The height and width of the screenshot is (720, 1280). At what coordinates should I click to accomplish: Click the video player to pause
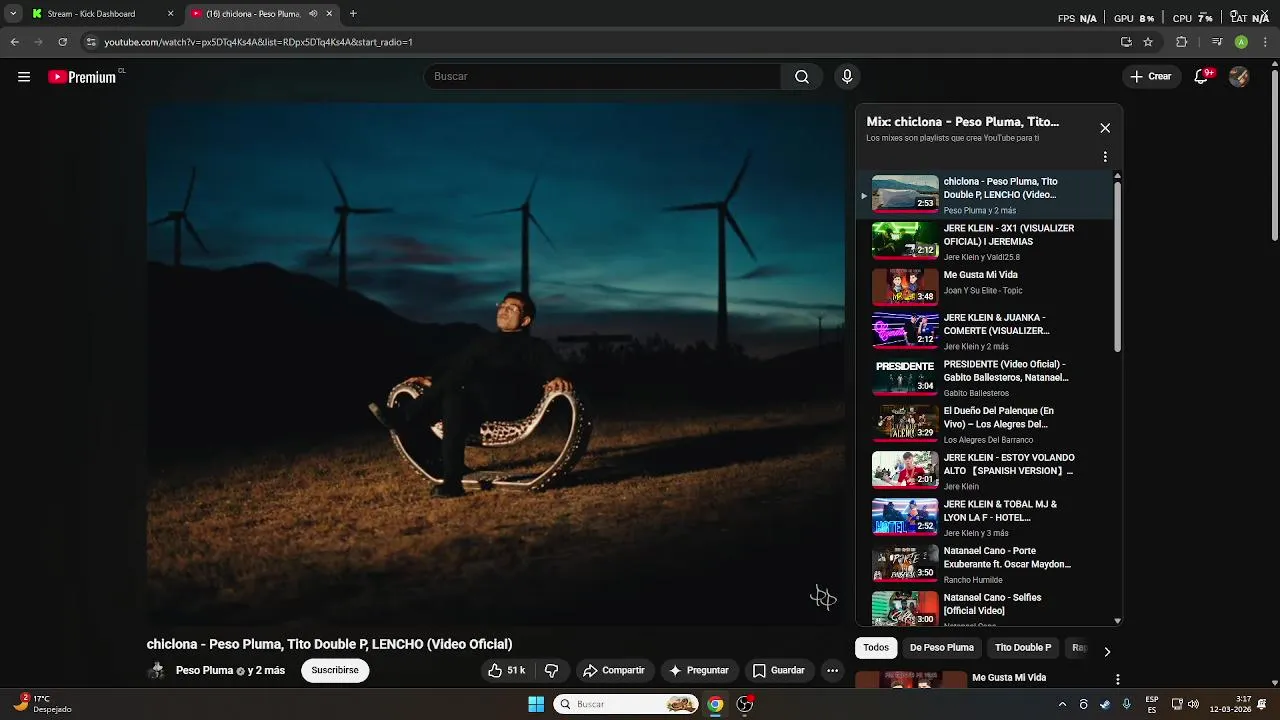(496, 364)
